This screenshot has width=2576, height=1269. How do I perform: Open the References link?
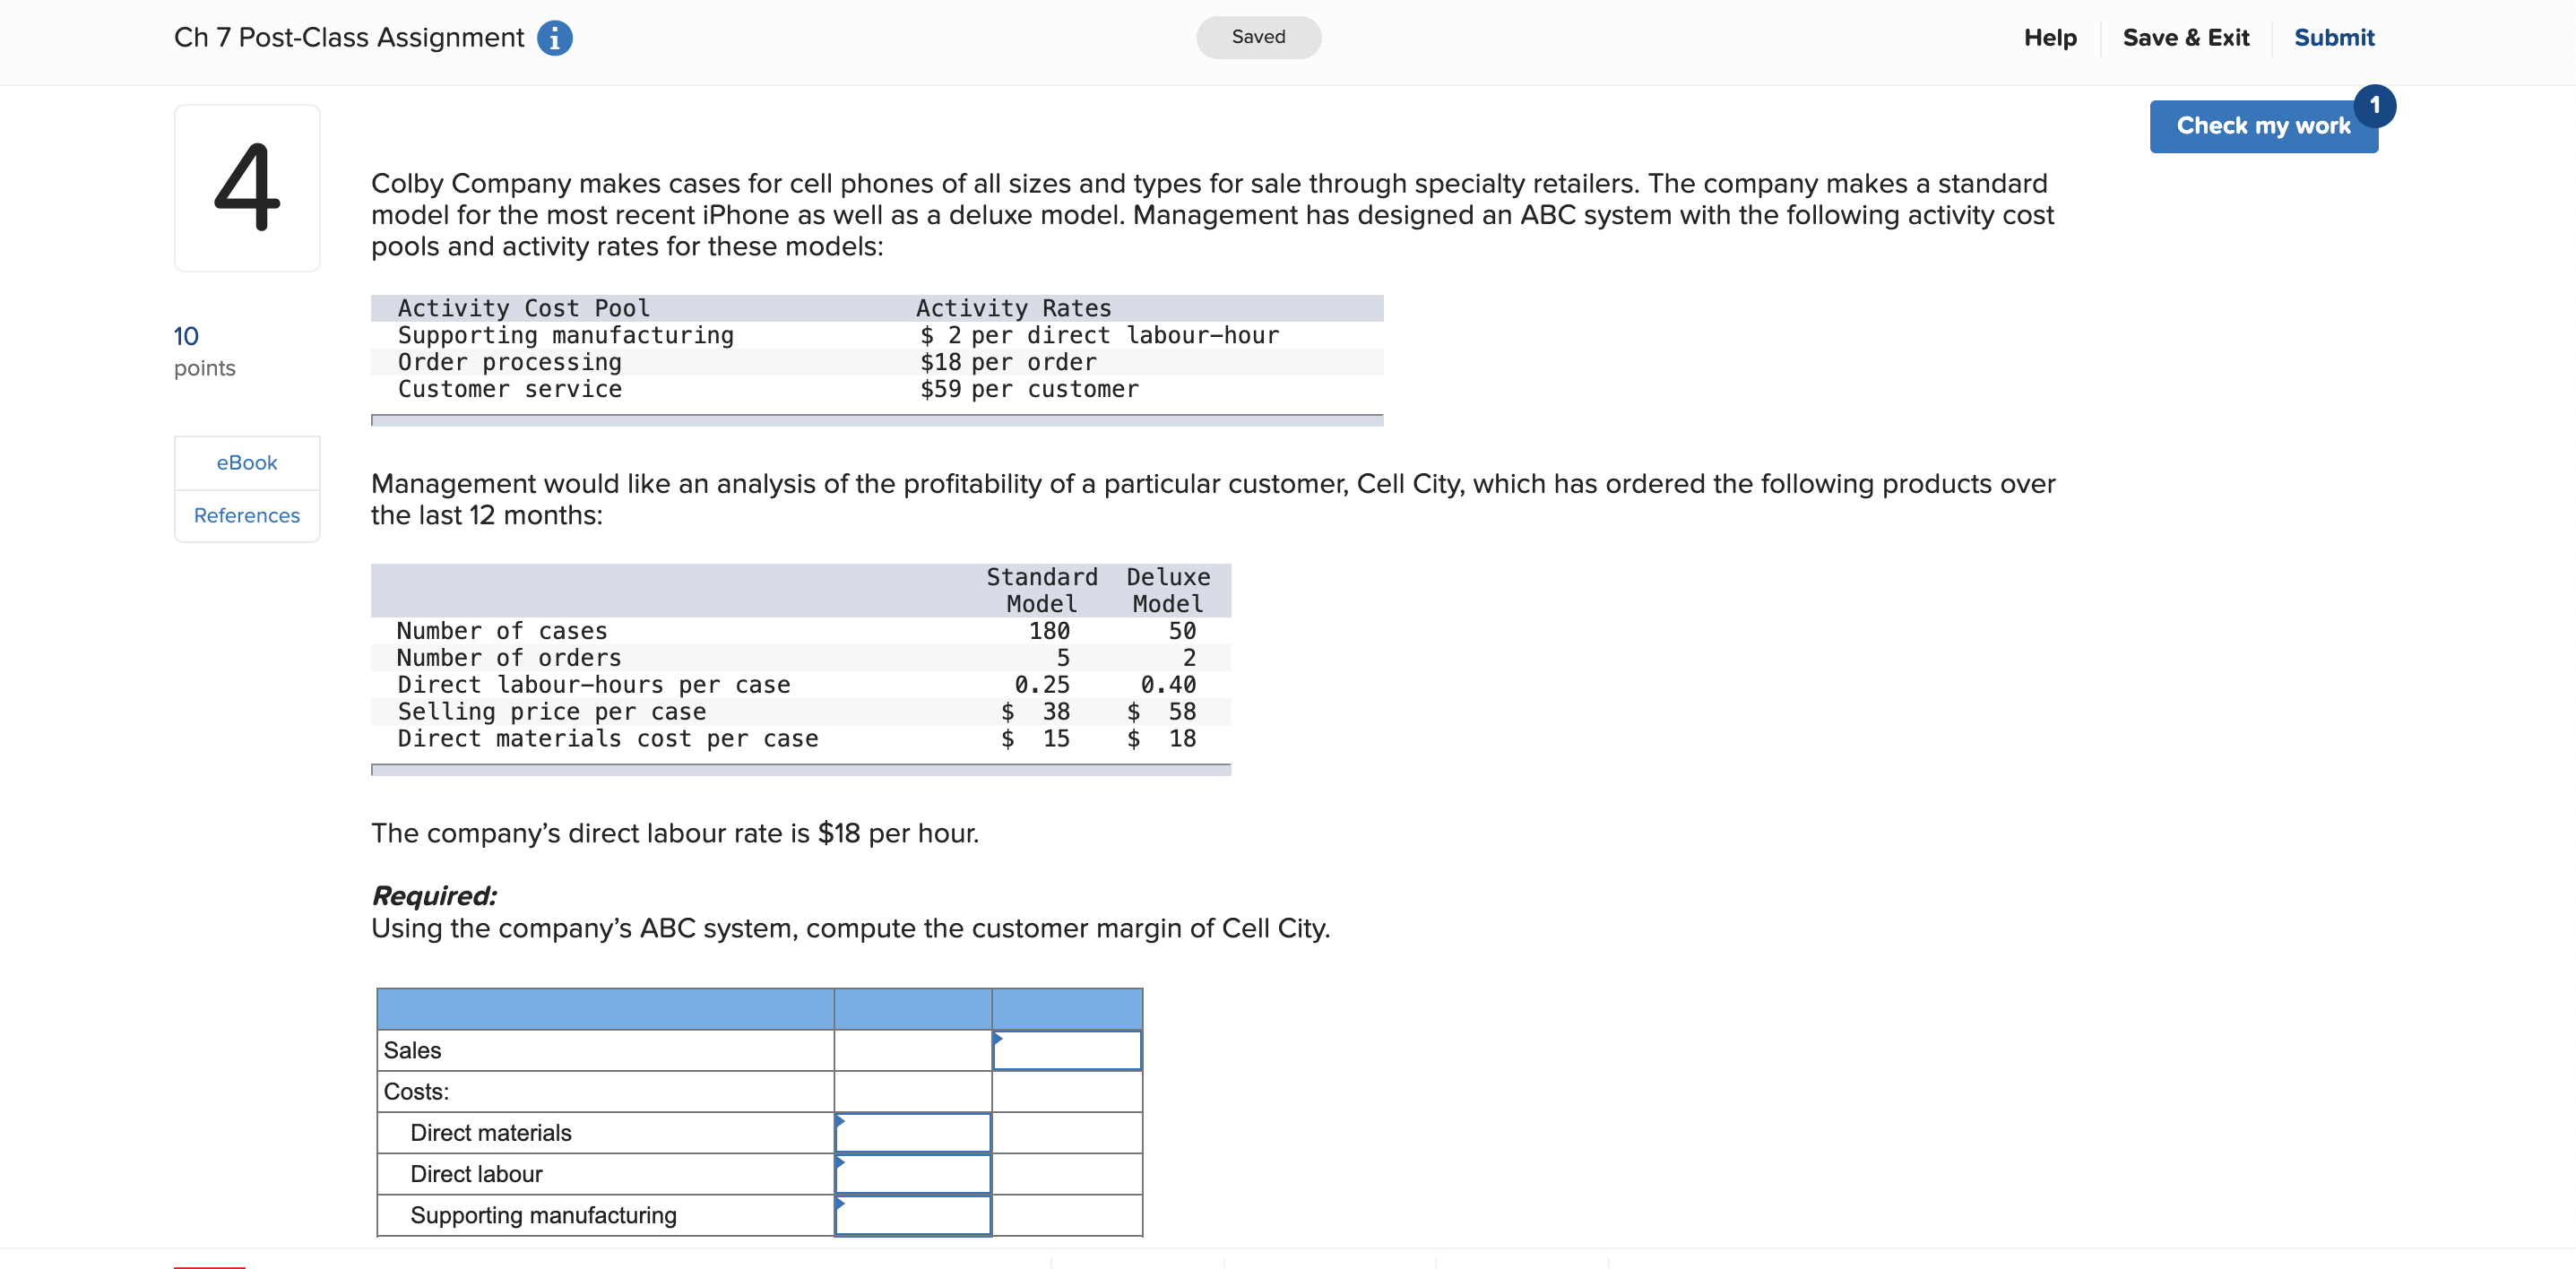click(x=247, y=516)
